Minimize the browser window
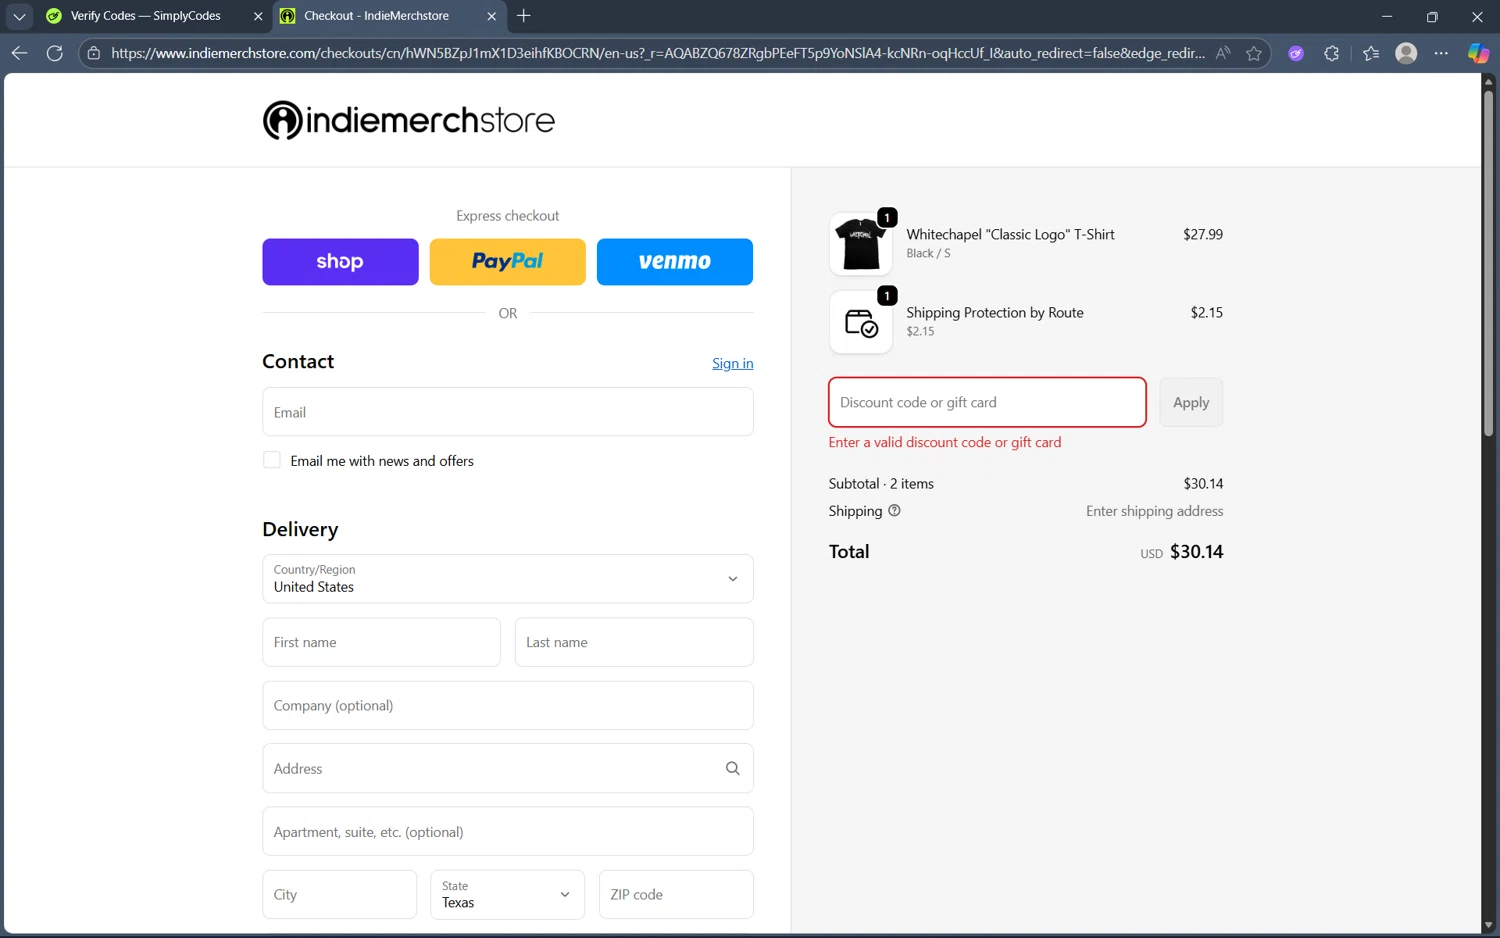Screen dimensions: 1500x938 pyautogui.click(x=1387, y=16)
